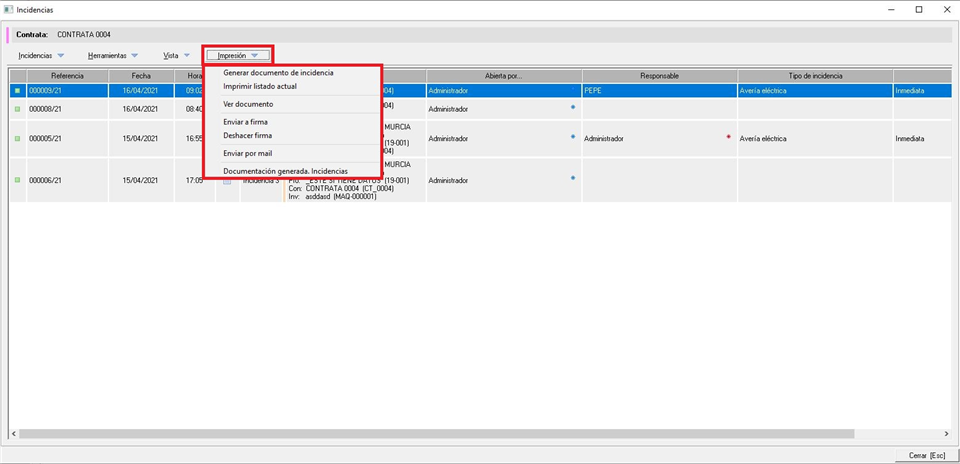Image resolution: width=960 pixels, height=464 pixels.
Task: Sort by the Referencia column header
Action: (67, 76)
